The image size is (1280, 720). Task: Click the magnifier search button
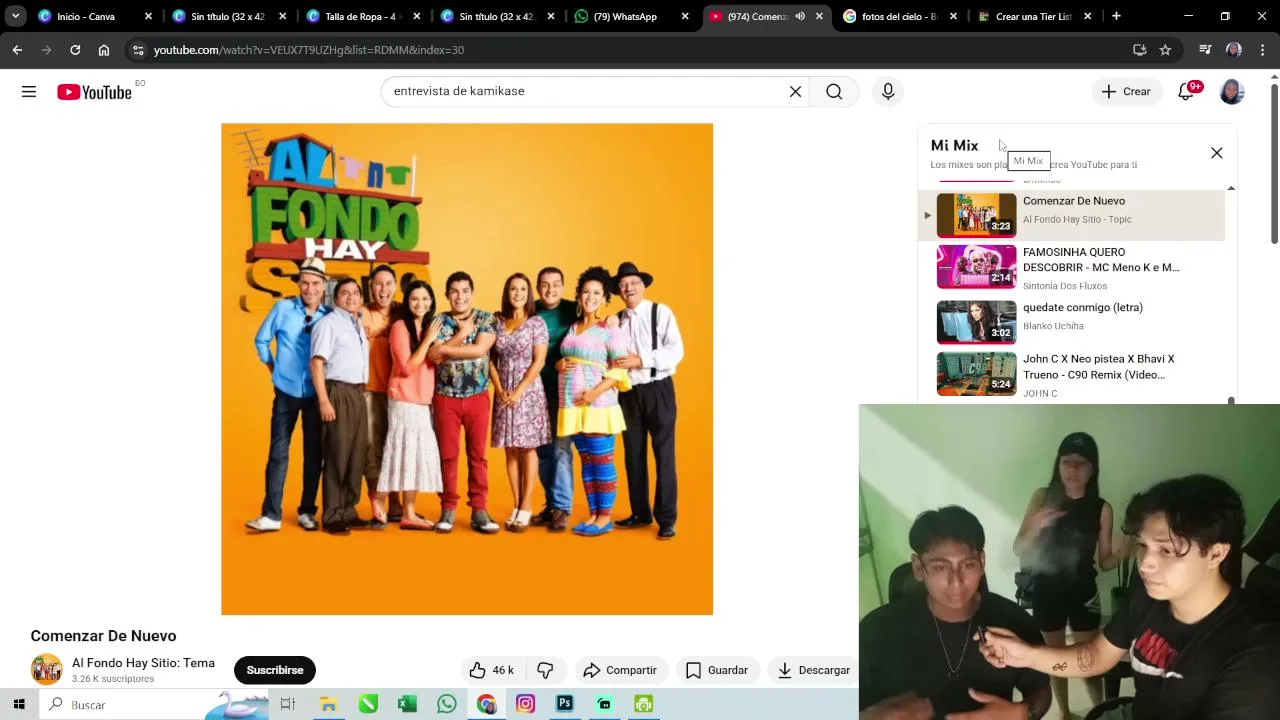[x=834, y=92]
